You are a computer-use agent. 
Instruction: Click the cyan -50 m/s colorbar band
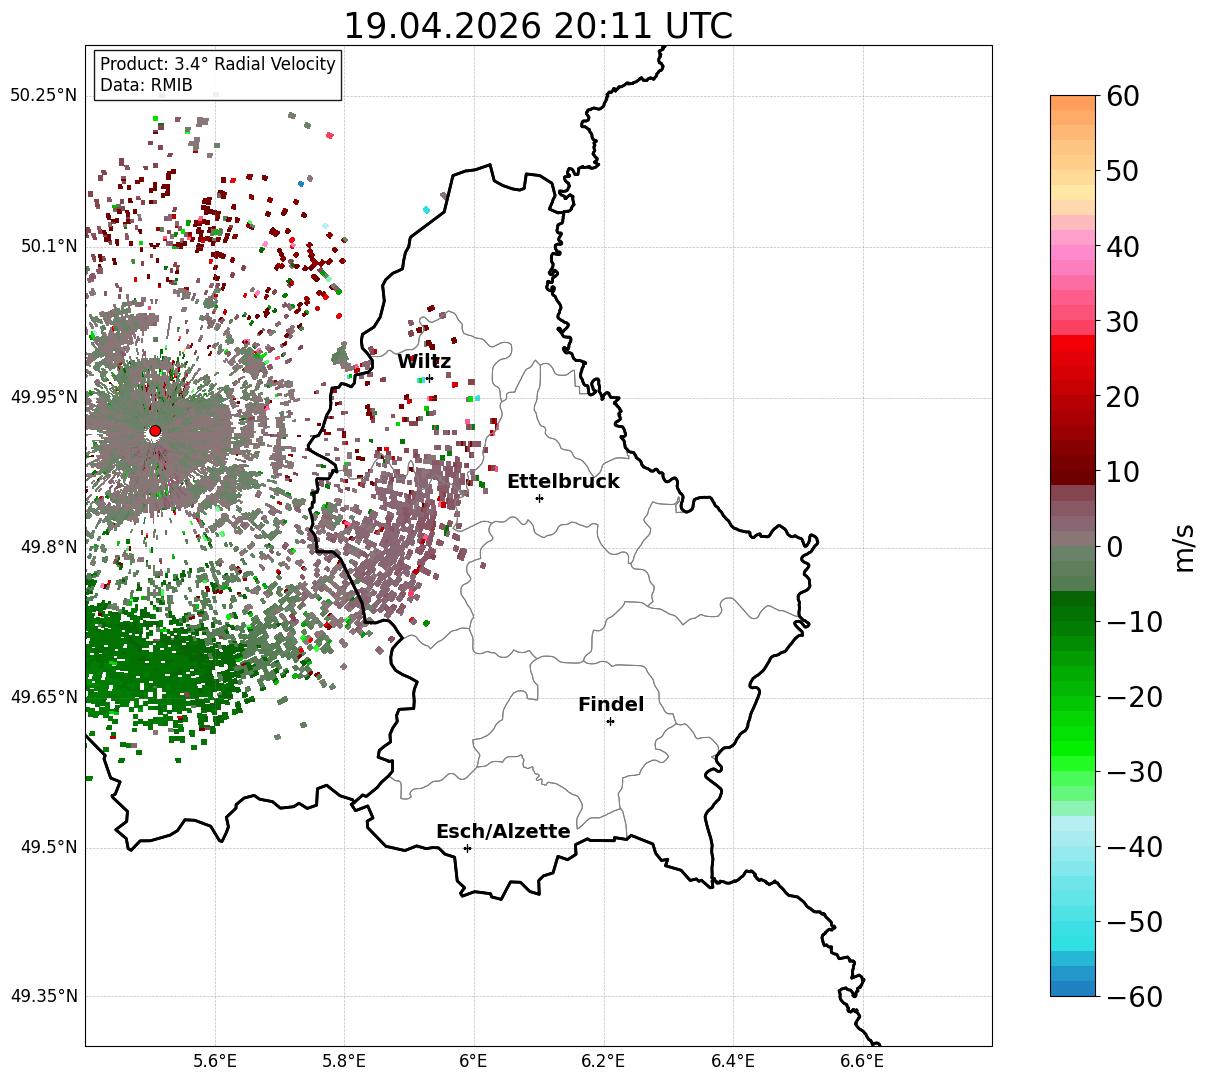tap(1073, 921)
